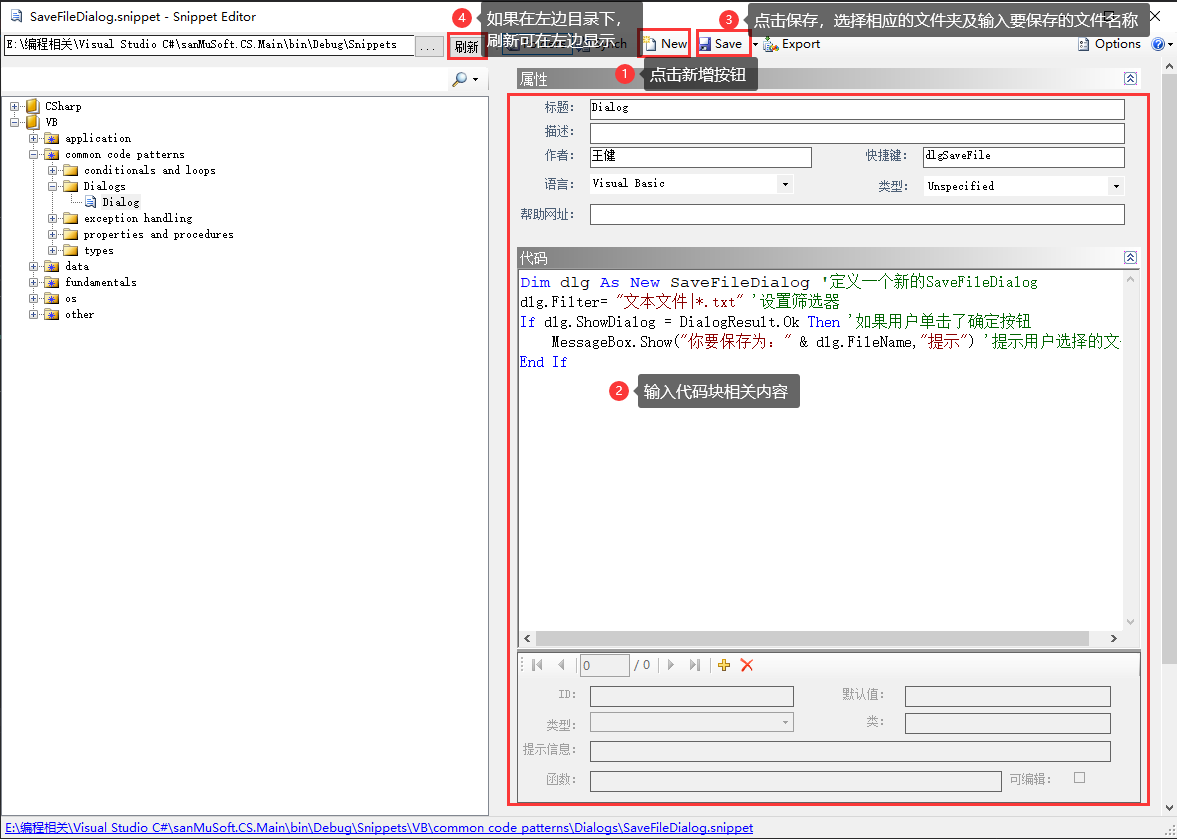Screen dimensions: 1177x839
Task: Click the 作者 author field
Action: point(700,157)
